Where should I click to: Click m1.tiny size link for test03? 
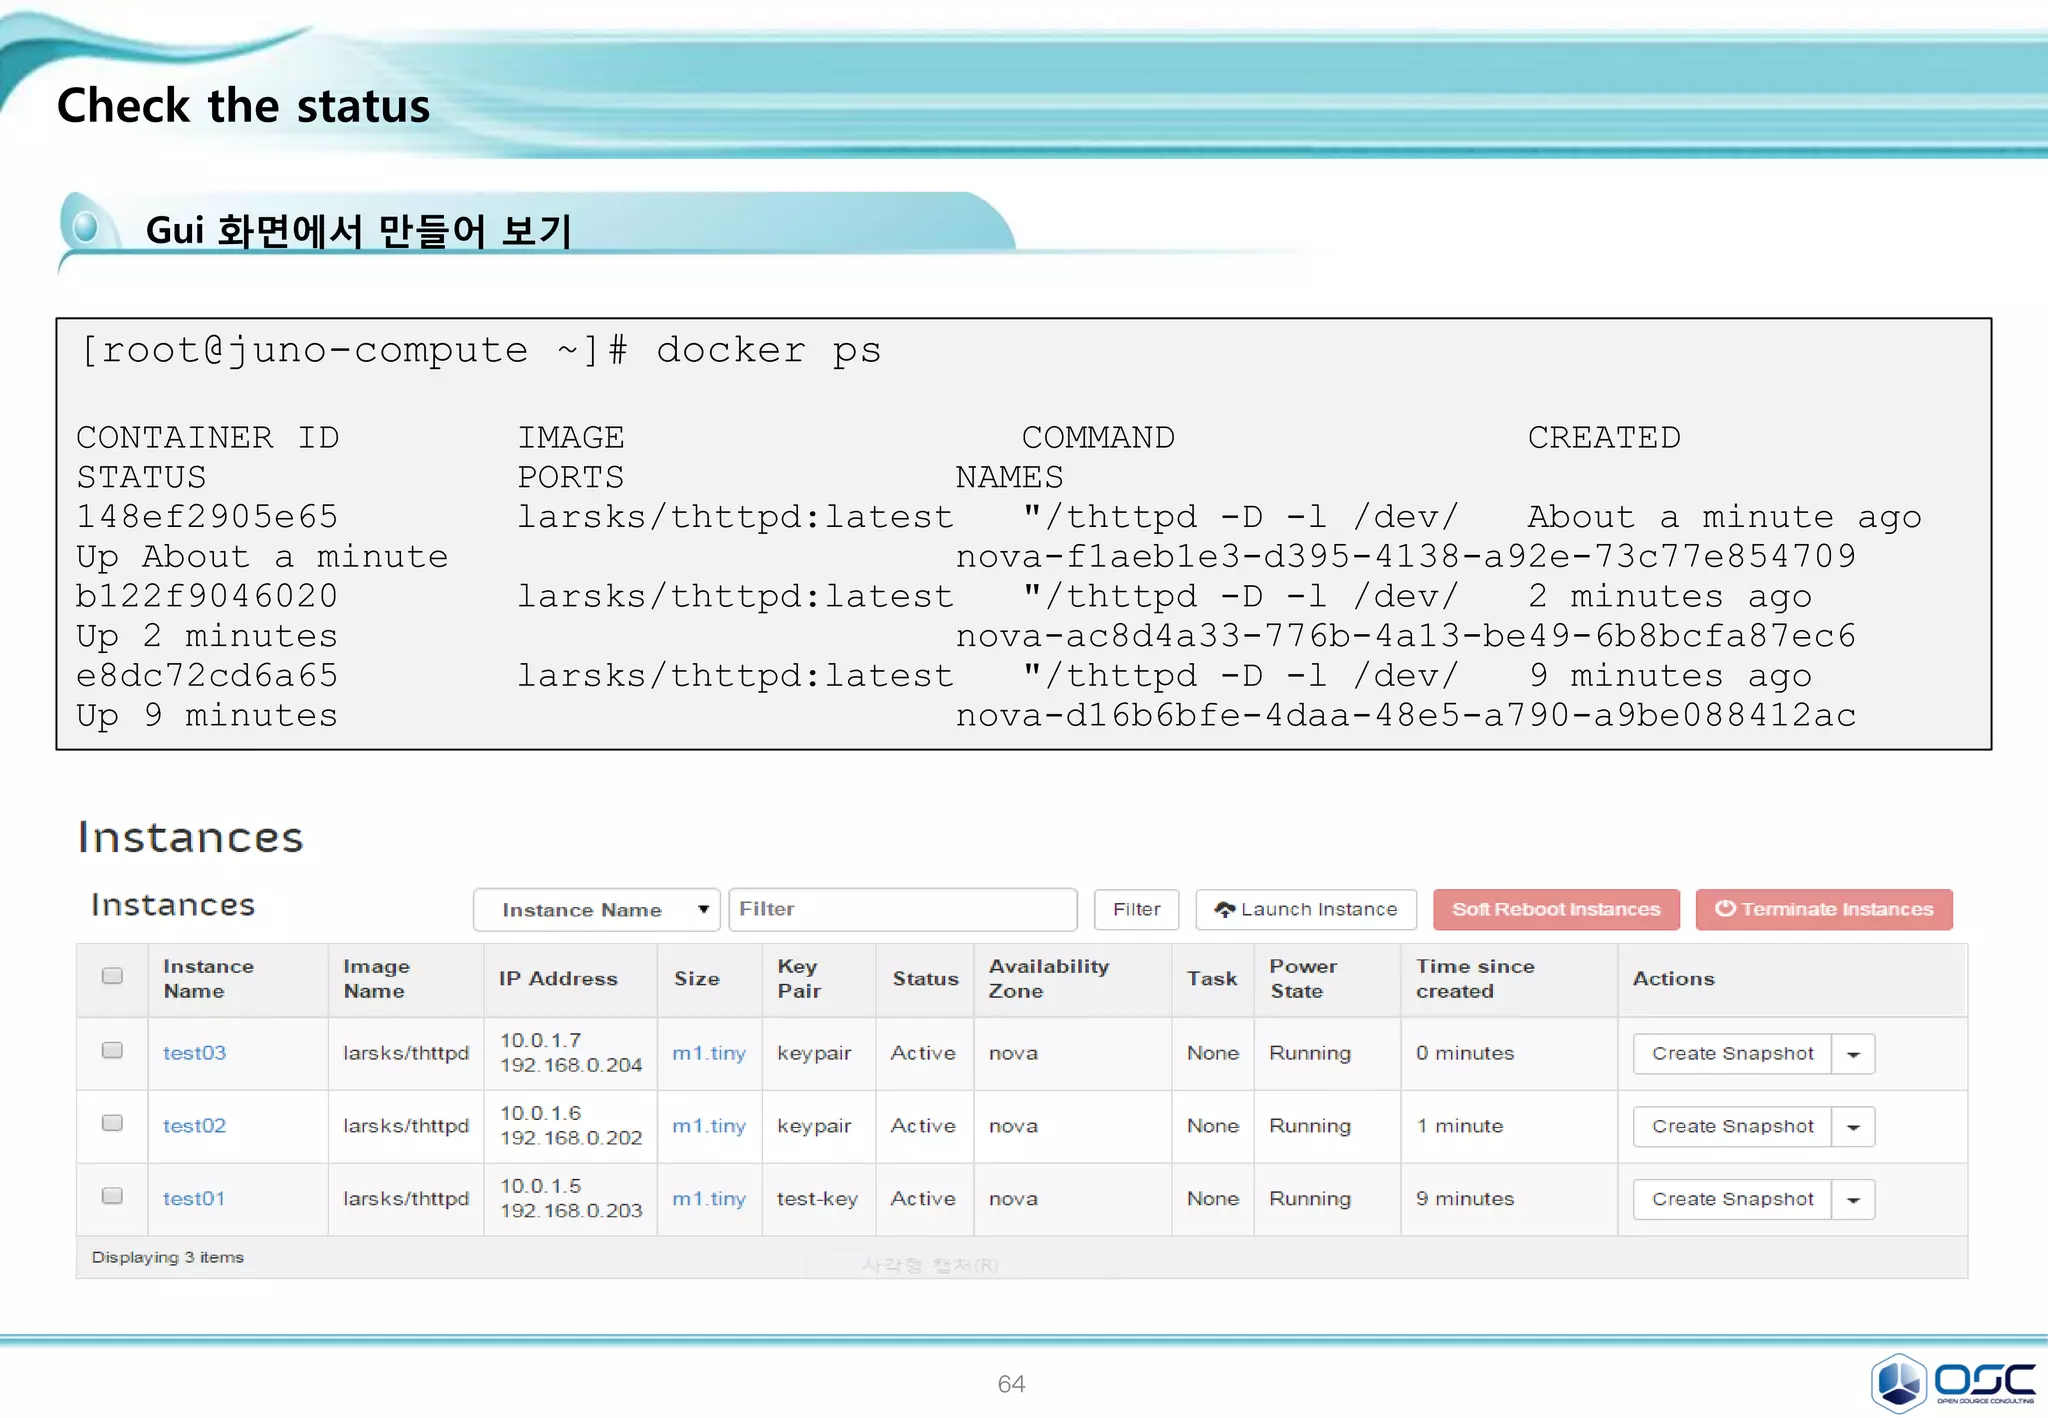(x=709, y=1053)
